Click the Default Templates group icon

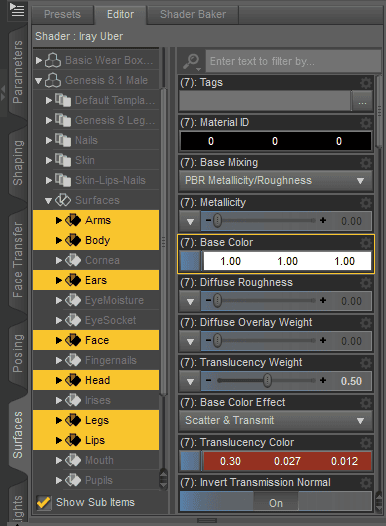(63, 100)
